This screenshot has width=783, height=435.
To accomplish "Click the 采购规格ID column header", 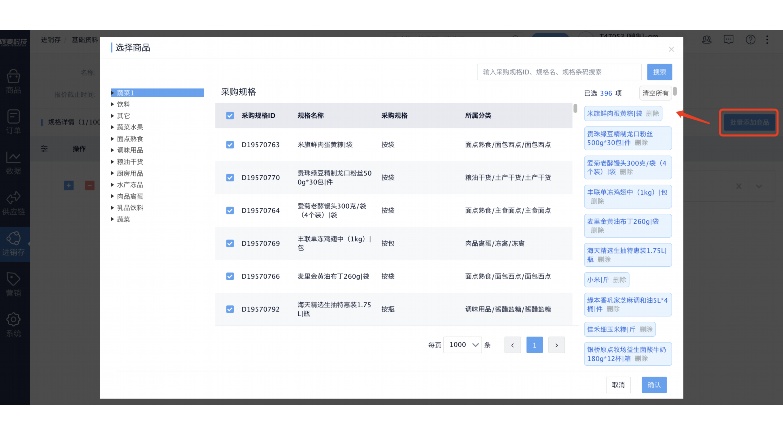I will (258, 115).
